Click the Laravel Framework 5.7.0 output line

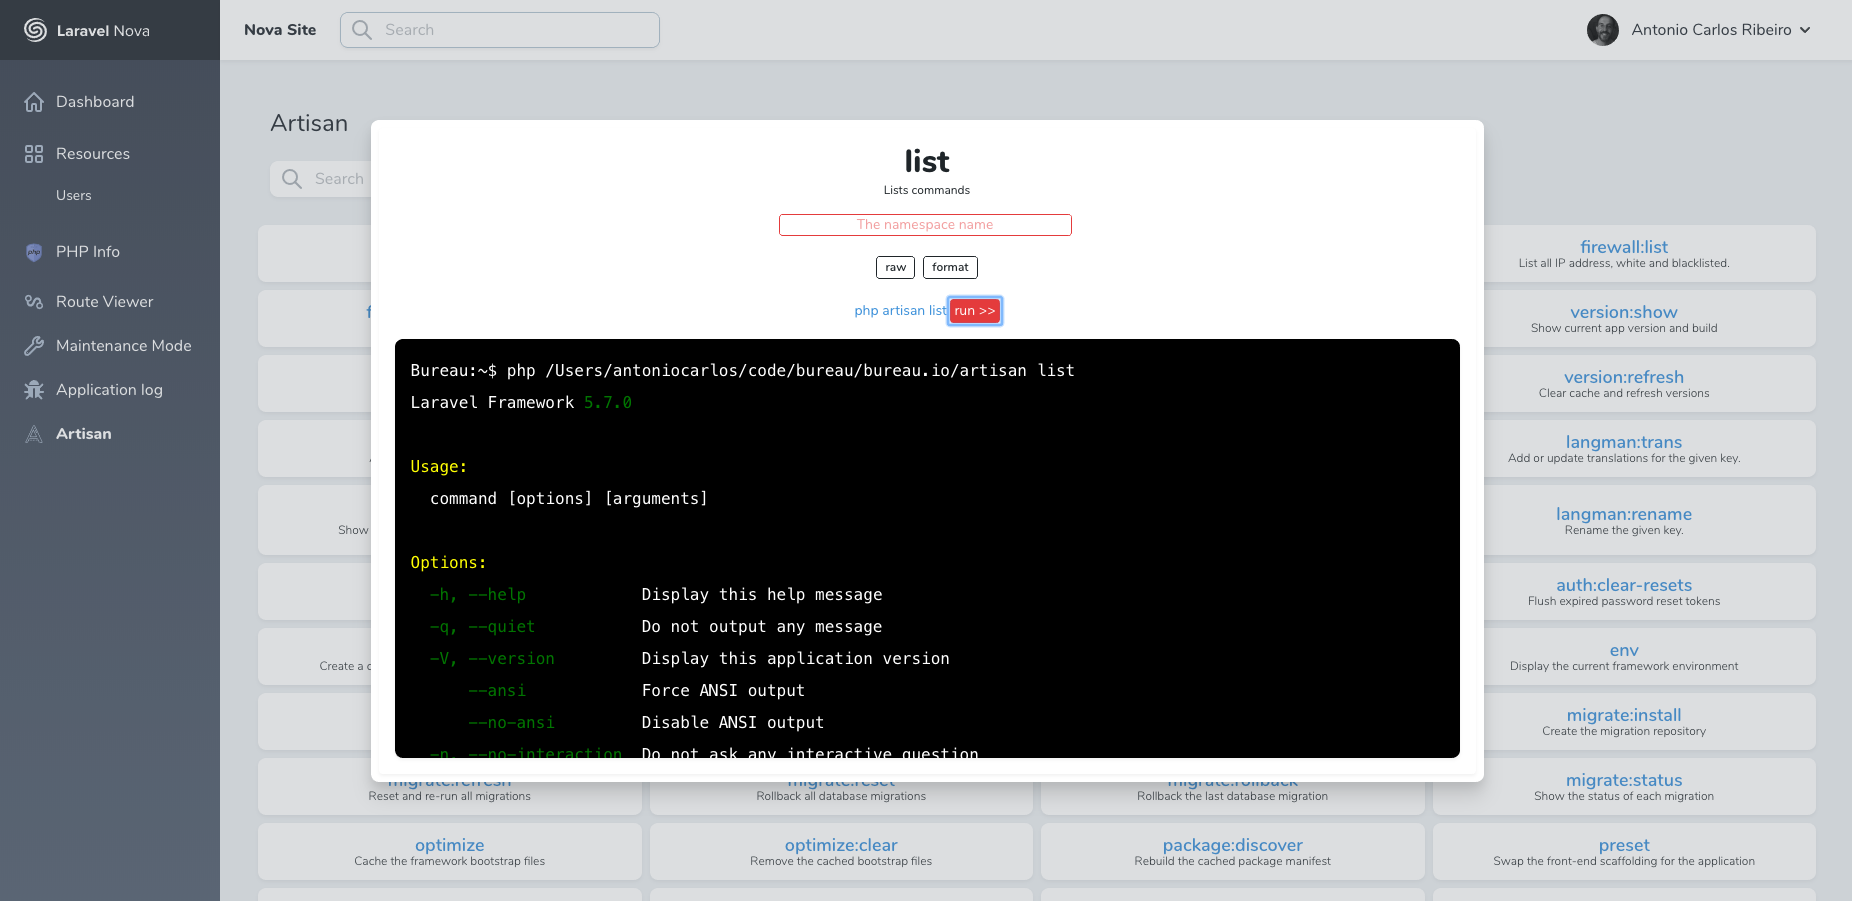521,402
